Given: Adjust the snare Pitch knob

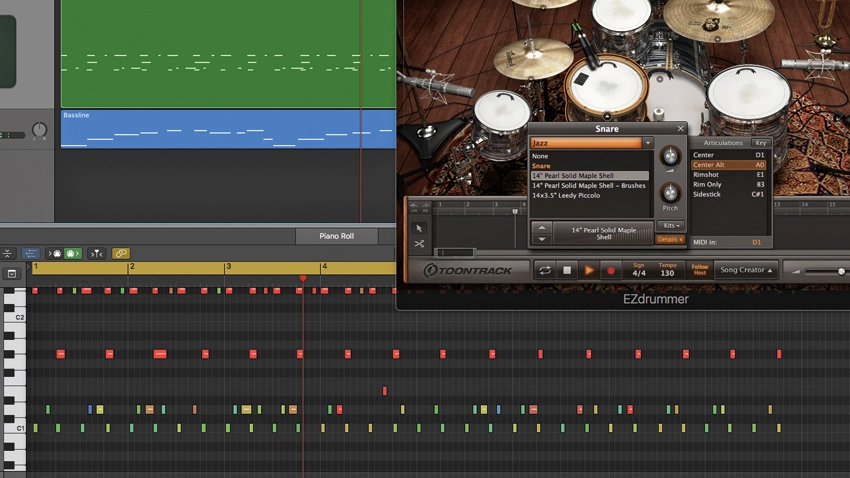Looking at the screenshot, I should [x=670, y=193].
